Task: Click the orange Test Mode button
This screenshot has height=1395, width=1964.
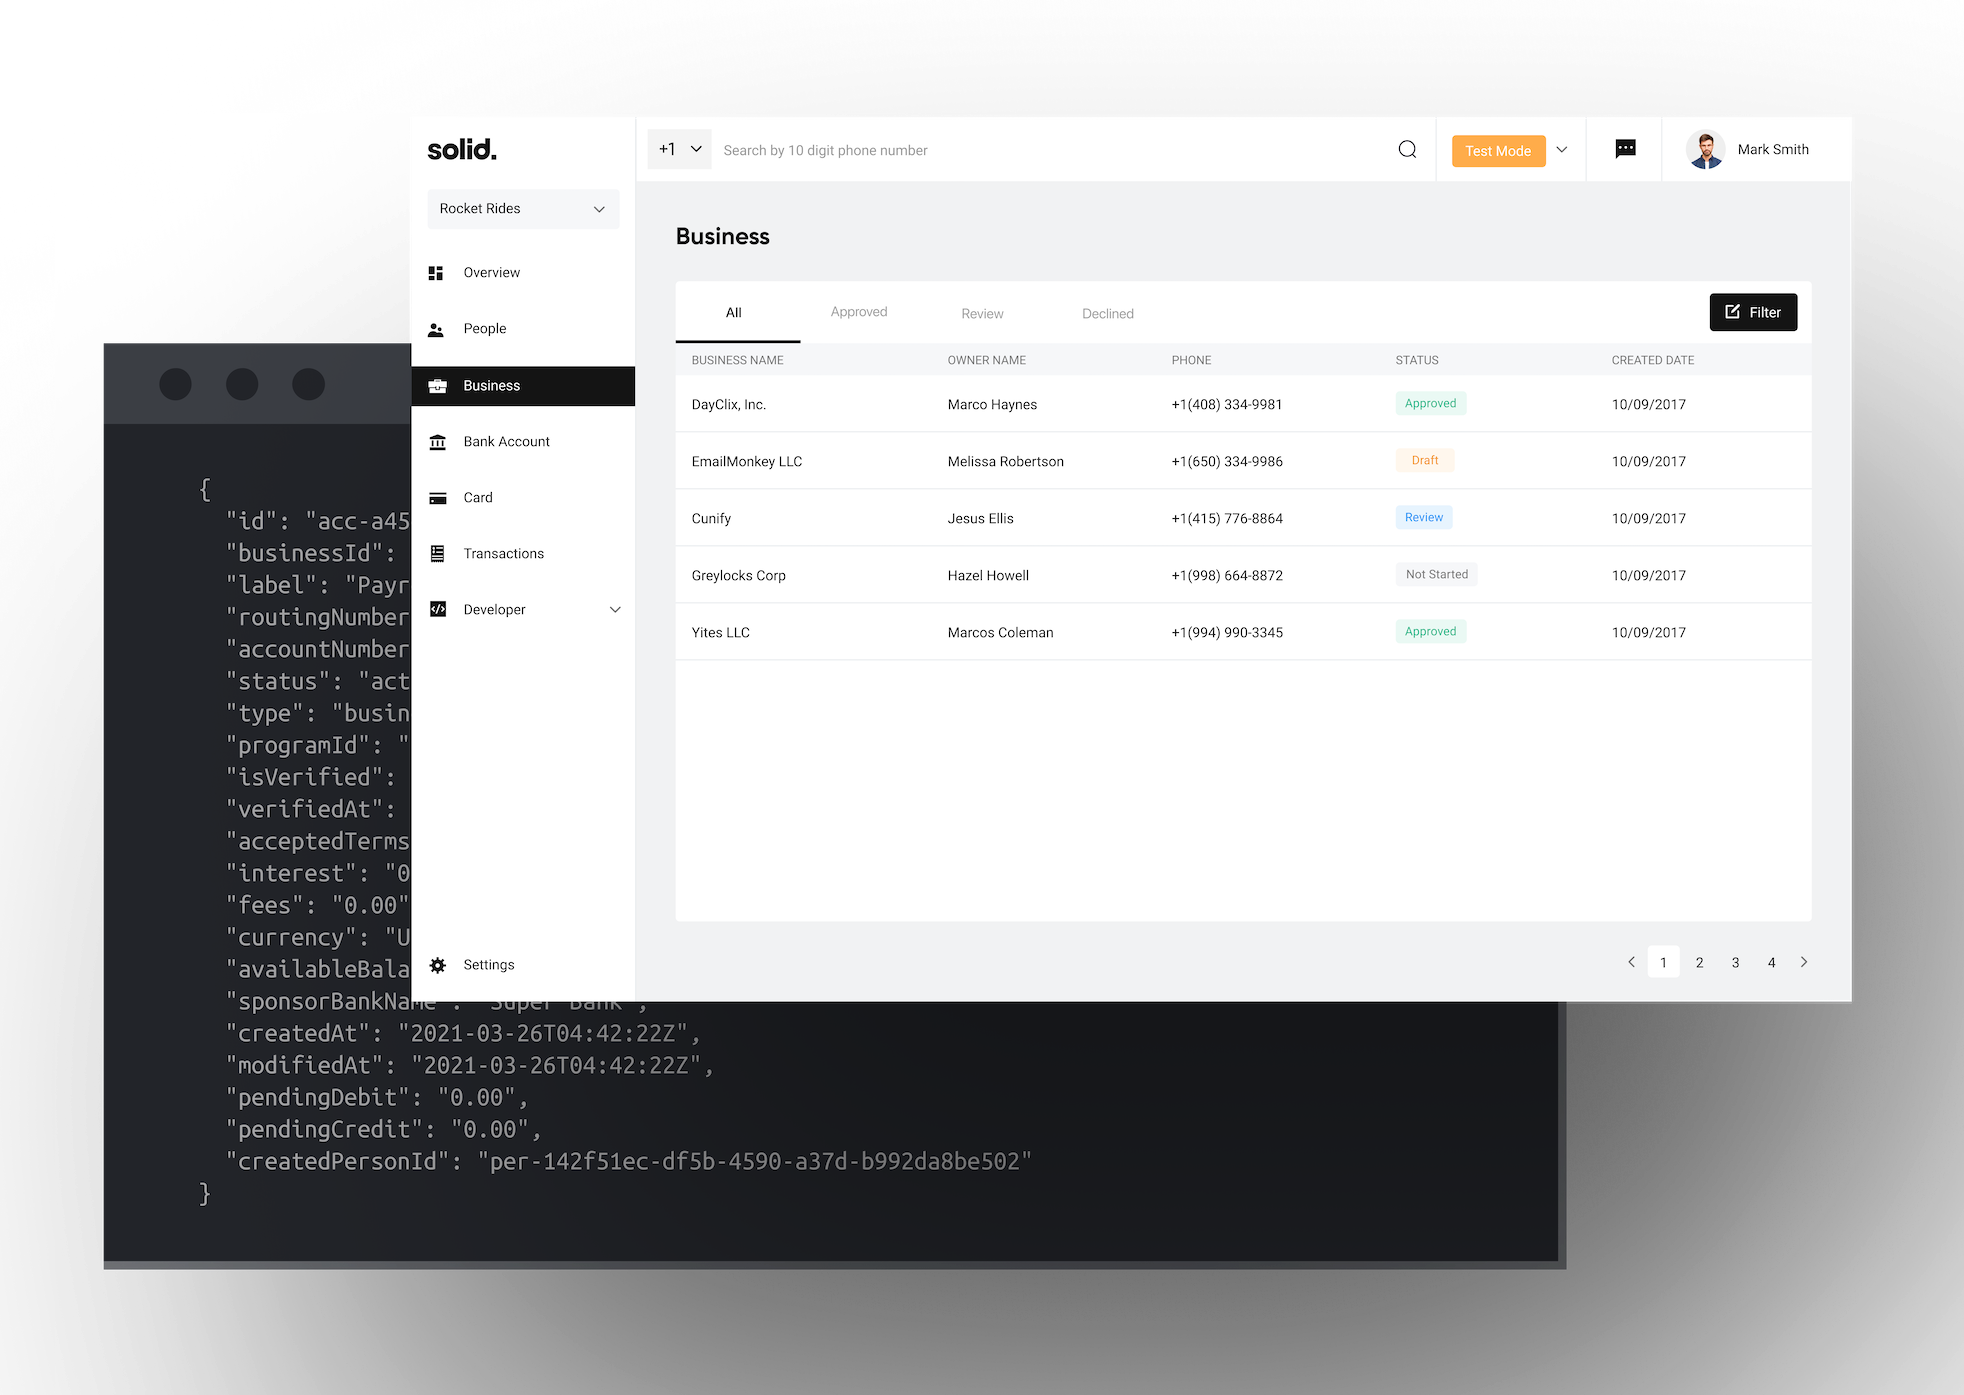Action: pos(1497,151)
